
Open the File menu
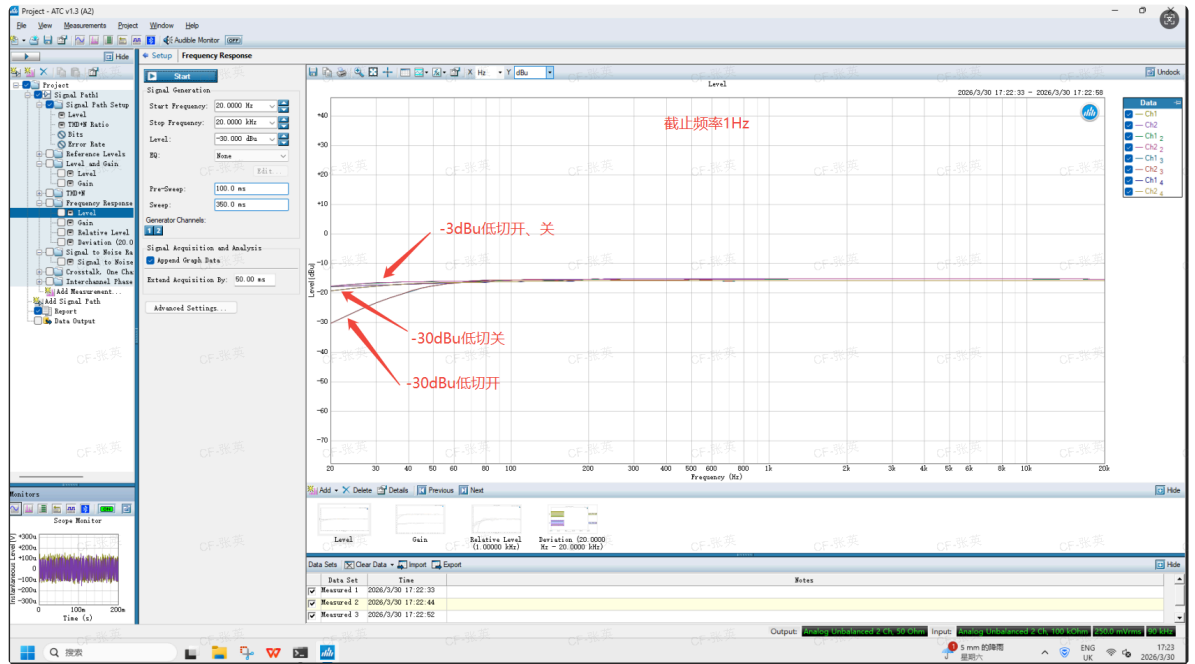21,25
